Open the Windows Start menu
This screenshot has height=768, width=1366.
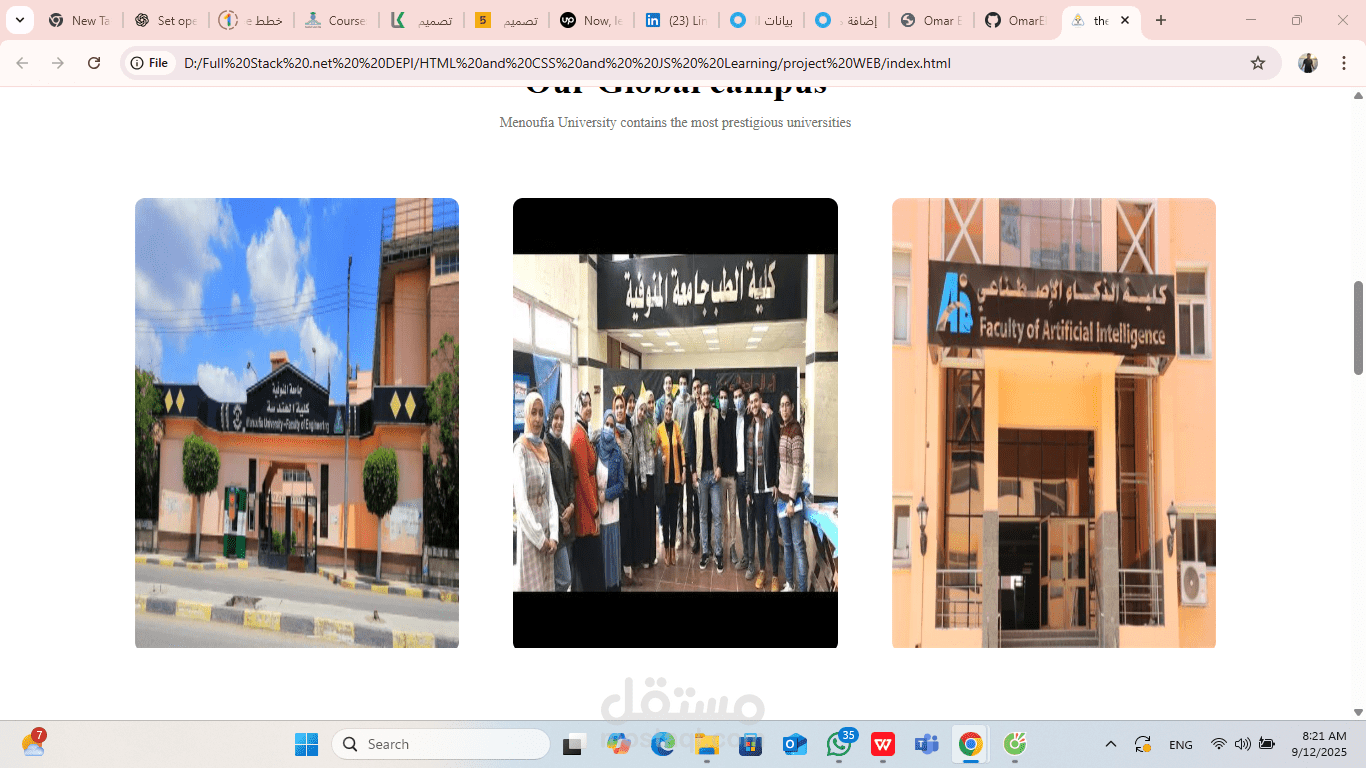click(306, 744)
